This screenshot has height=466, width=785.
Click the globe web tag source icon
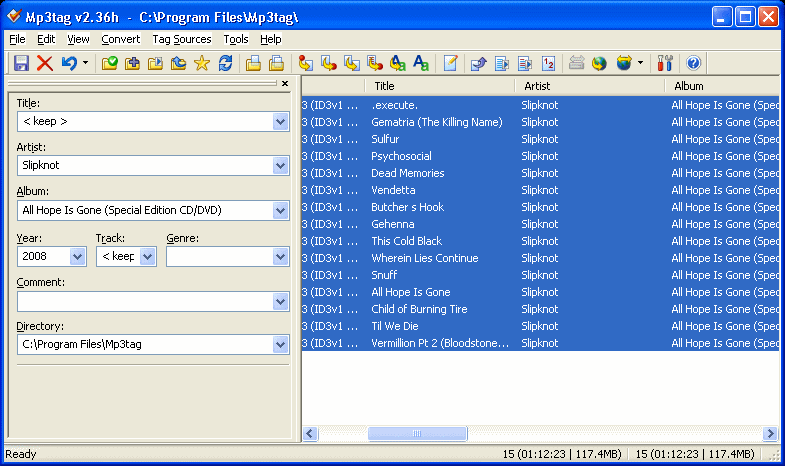click(x=599, y=63)
